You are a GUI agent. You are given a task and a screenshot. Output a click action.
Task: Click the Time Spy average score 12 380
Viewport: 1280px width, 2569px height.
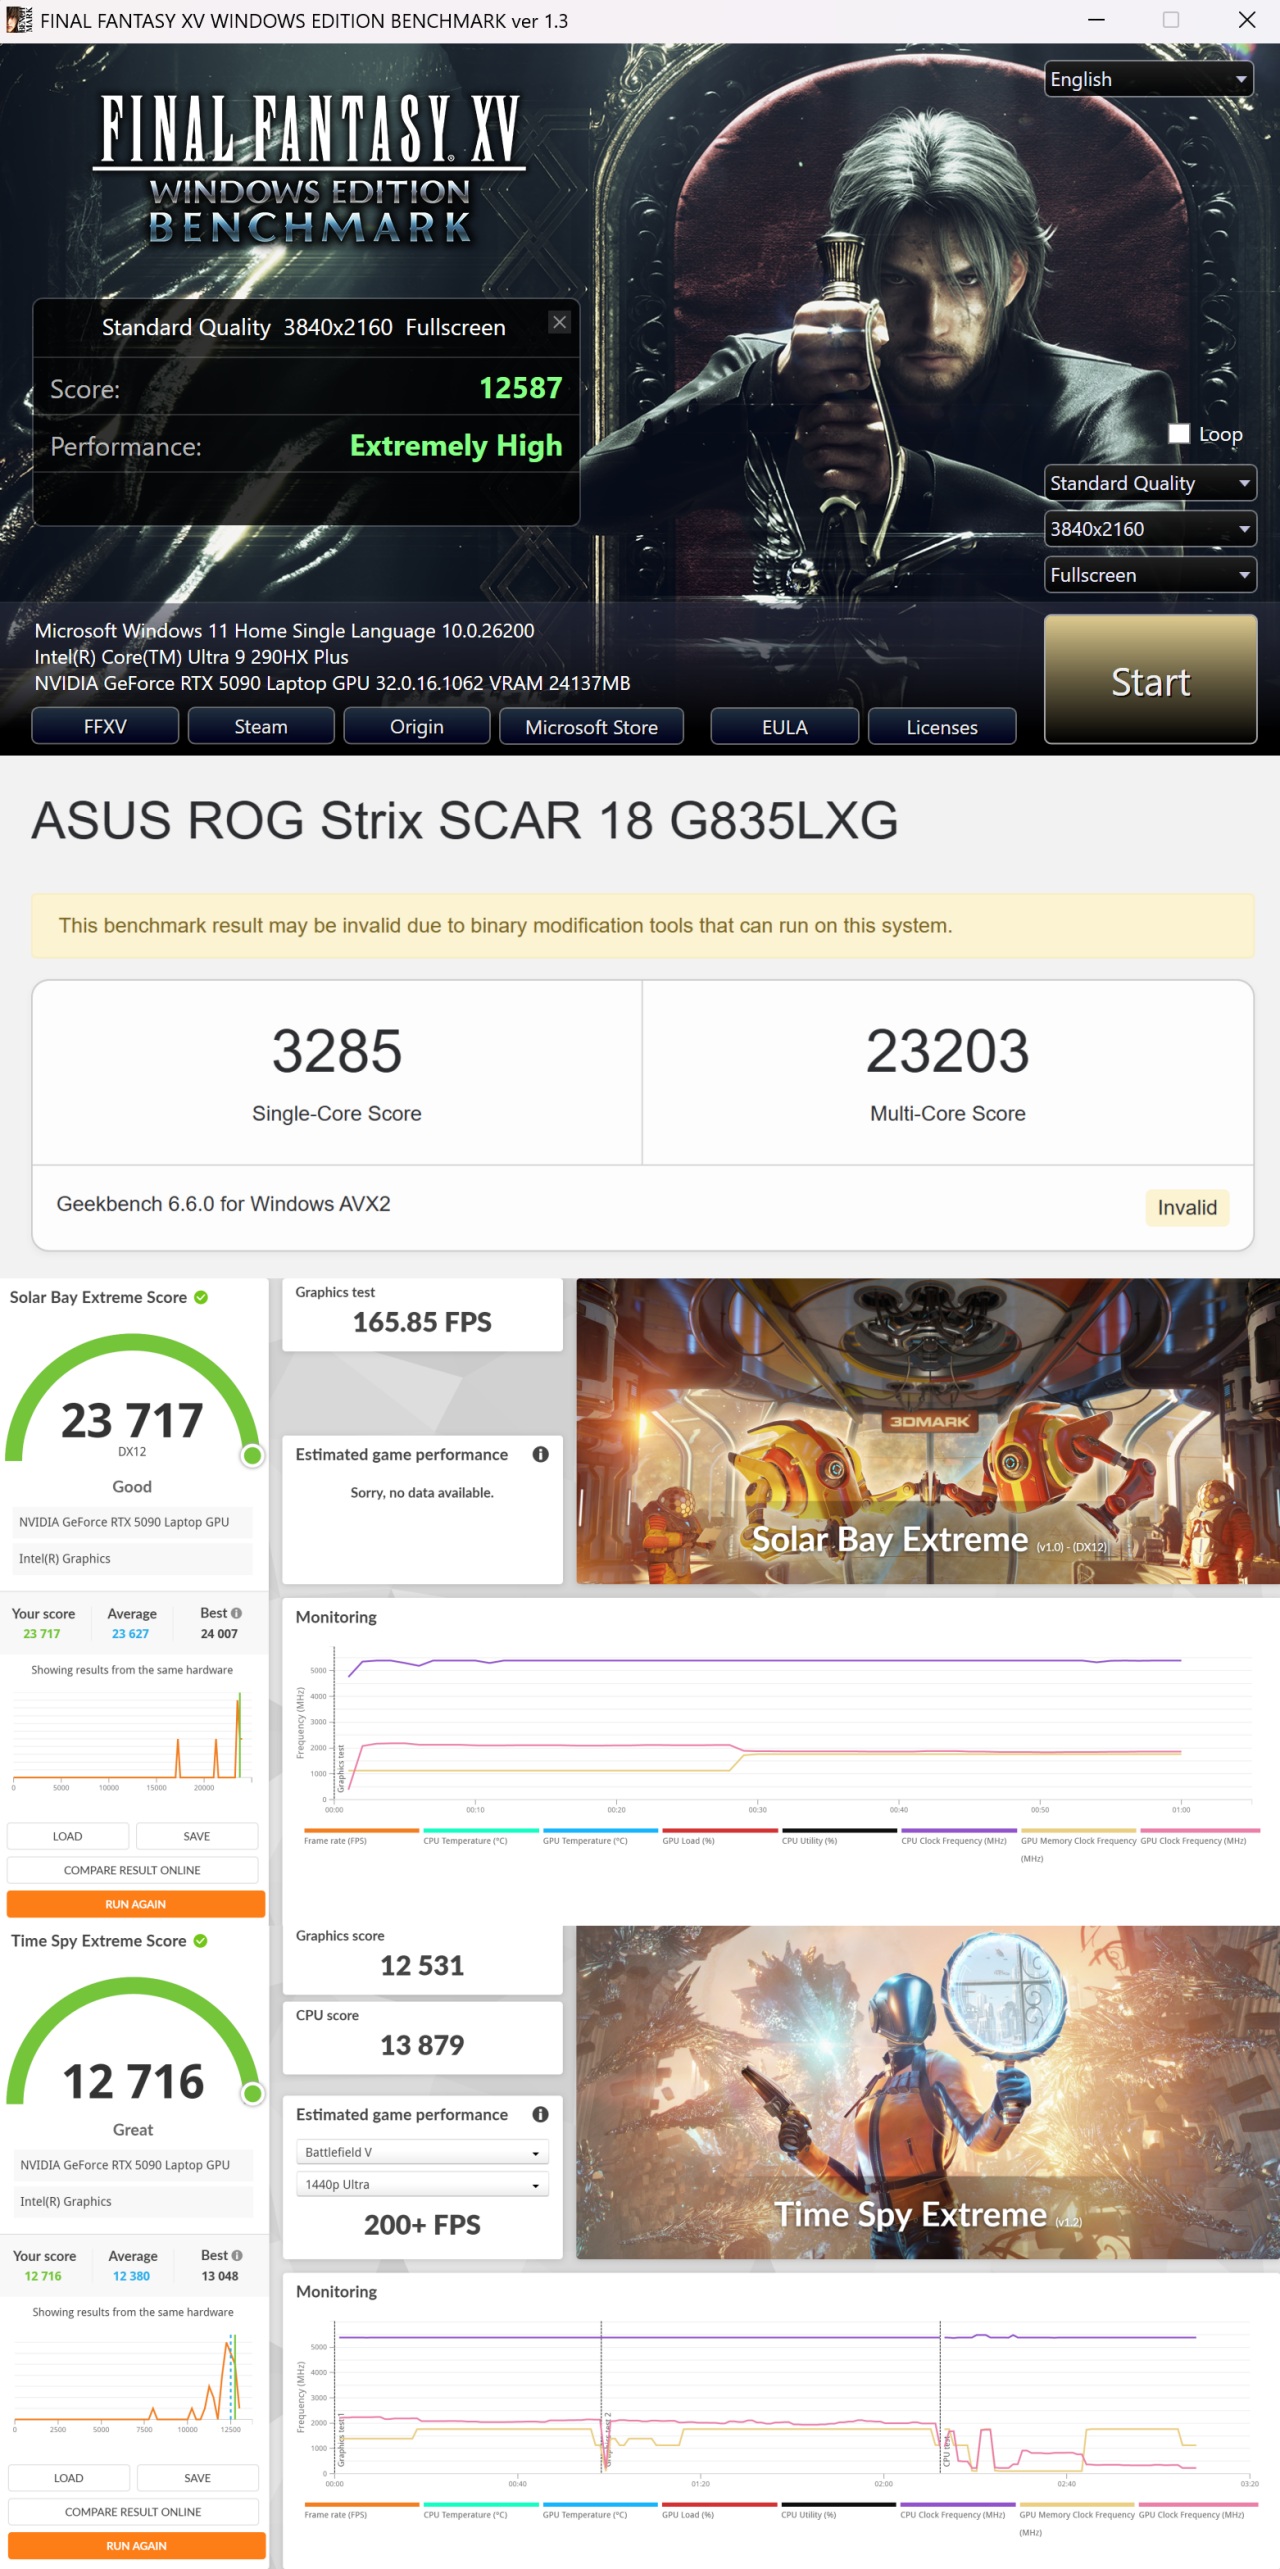click(x=131, y=2276)
